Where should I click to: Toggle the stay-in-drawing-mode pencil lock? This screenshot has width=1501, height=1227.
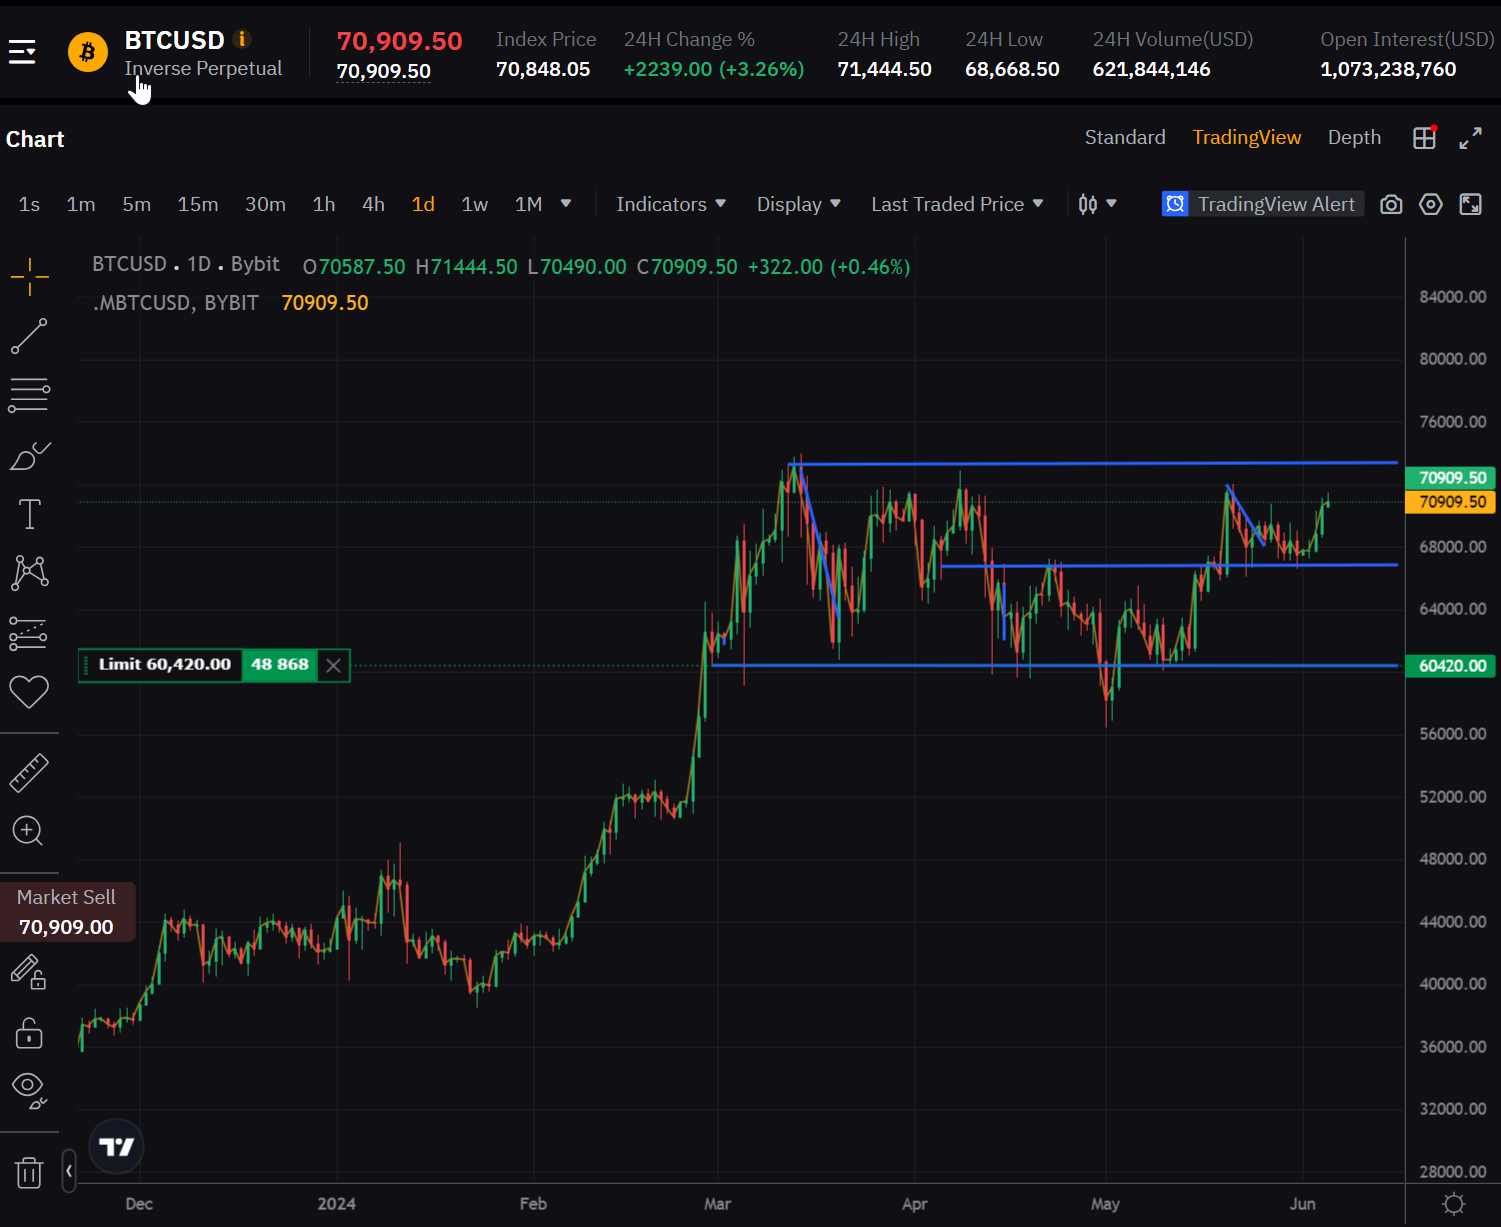coord(28,972)
